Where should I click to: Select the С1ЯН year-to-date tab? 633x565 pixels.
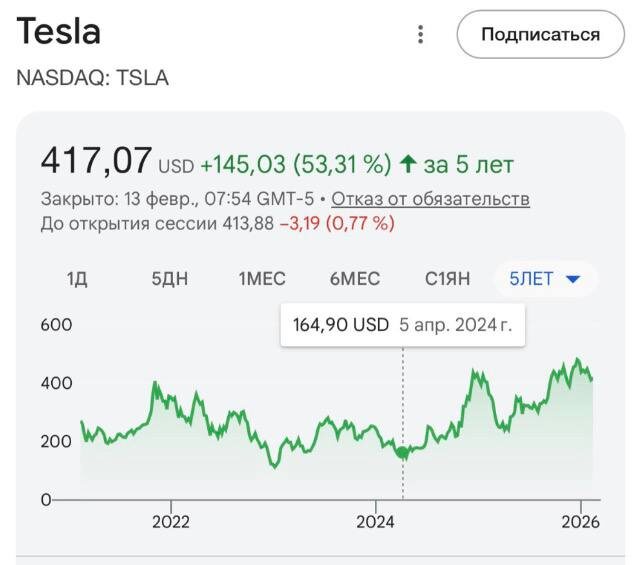(447, 279)
